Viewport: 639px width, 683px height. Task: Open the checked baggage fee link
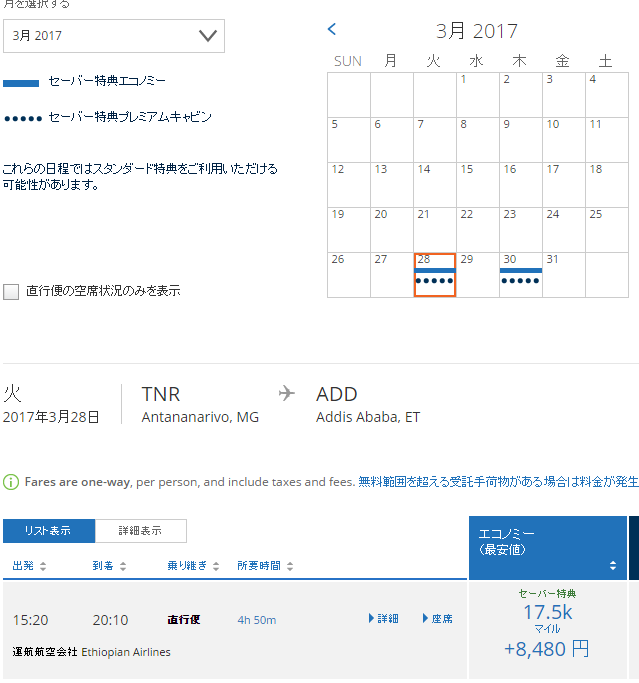pos(498,482)
